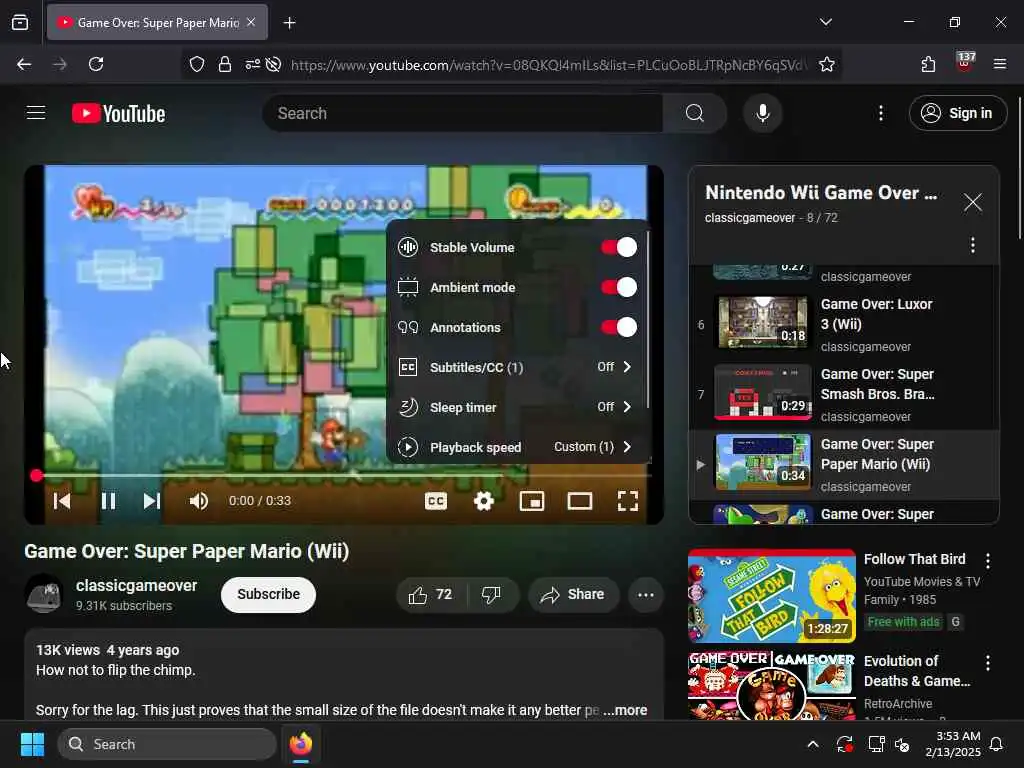This screenshot has width=1024, height=768.
Task: Close the player settings gear menu
Action: click(484, 501)
